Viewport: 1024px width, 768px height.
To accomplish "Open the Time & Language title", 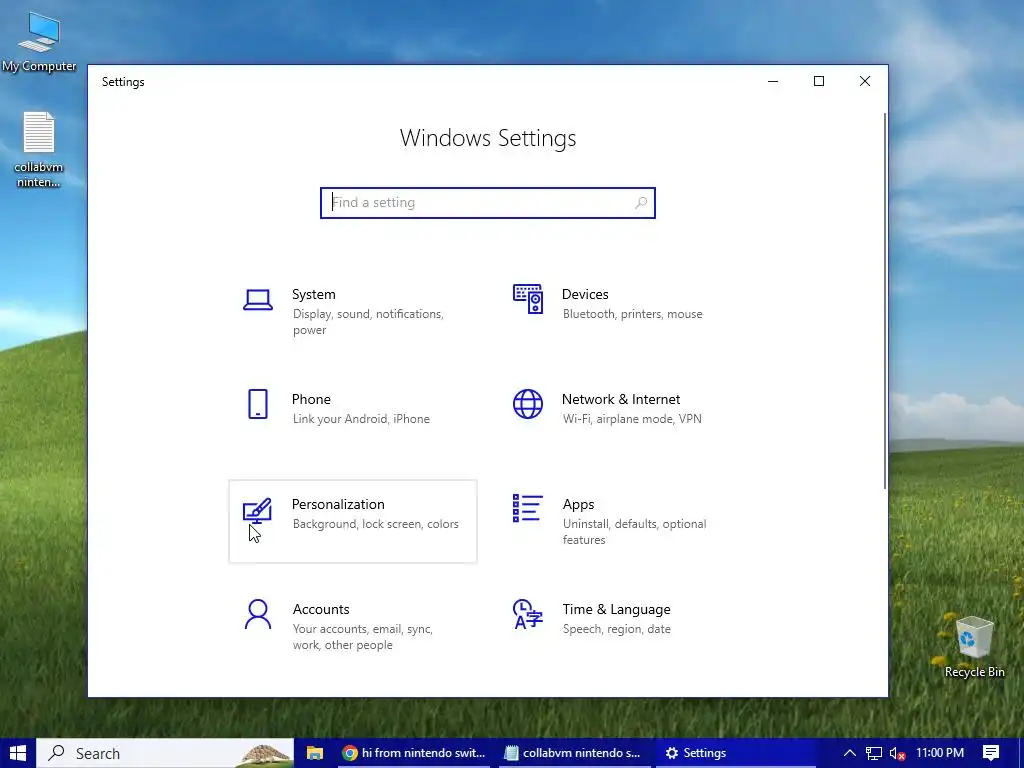I will coord(616,609).
